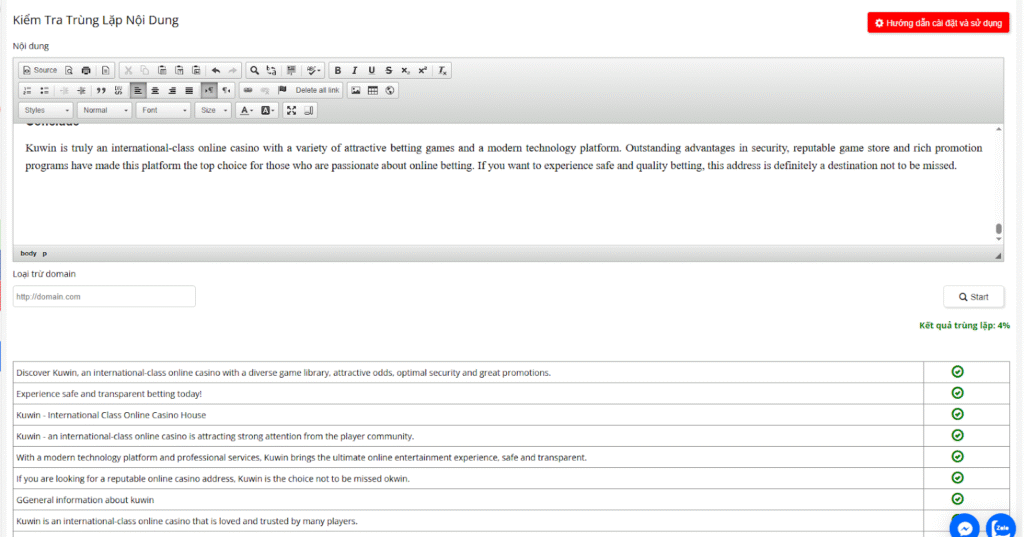Set text direction left to right
This screenshot has width=1024, height=537.
[x=209, y=90]
